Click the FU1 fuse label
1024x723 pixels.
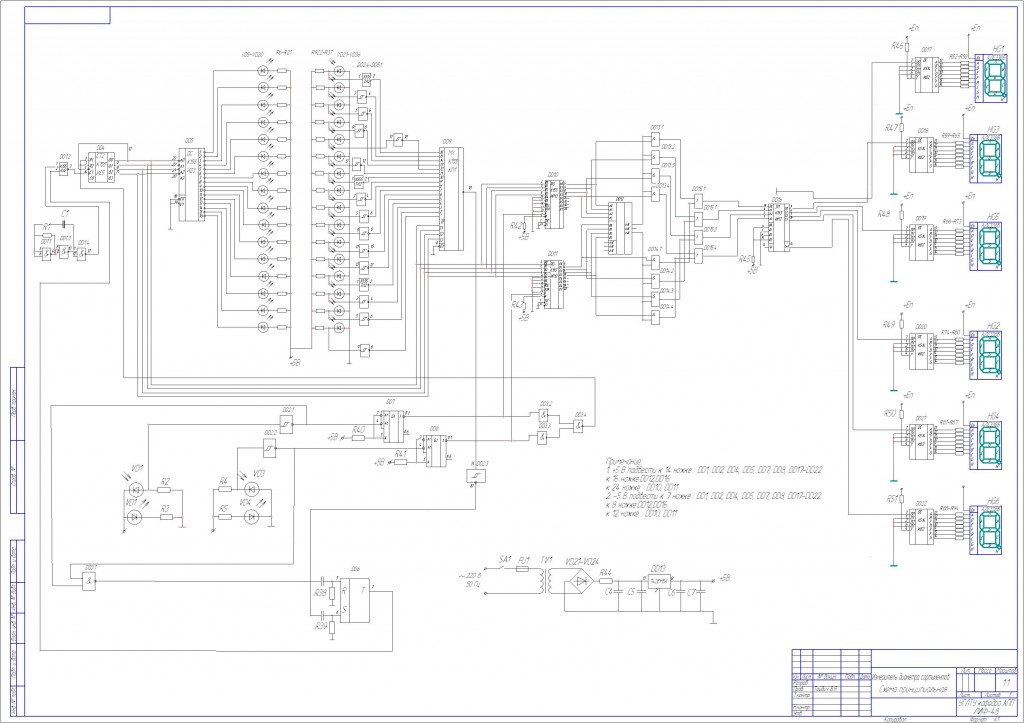[x=524, y=560]
